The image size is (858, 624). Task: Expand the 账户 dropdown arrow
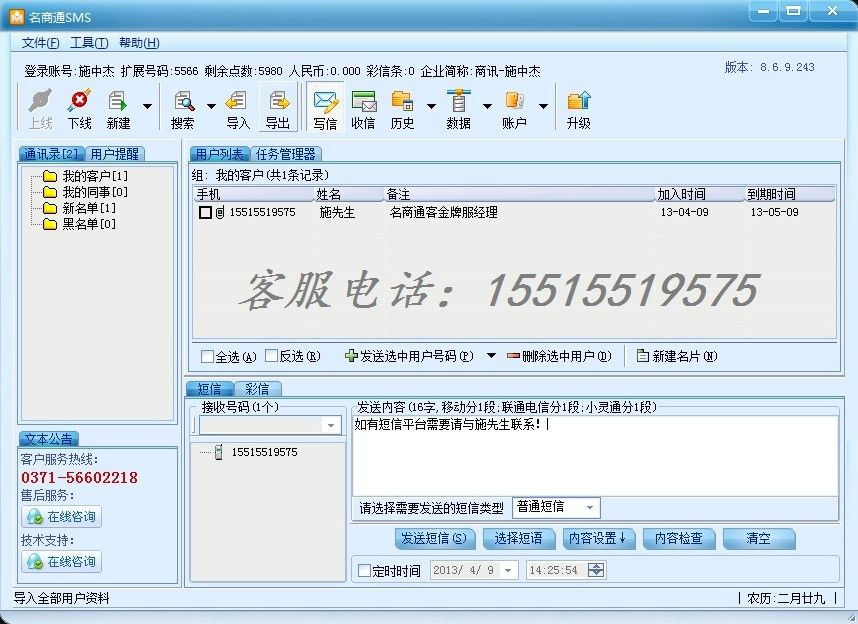coord(543,106)
